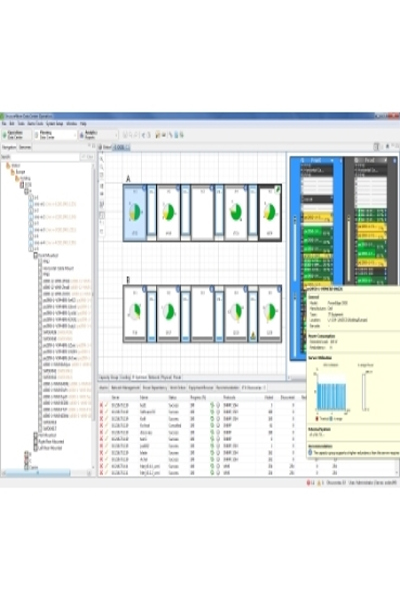This screenshot has width=400, height=600.
Task: Open the Help menu
Action: [x=83, y=124]
